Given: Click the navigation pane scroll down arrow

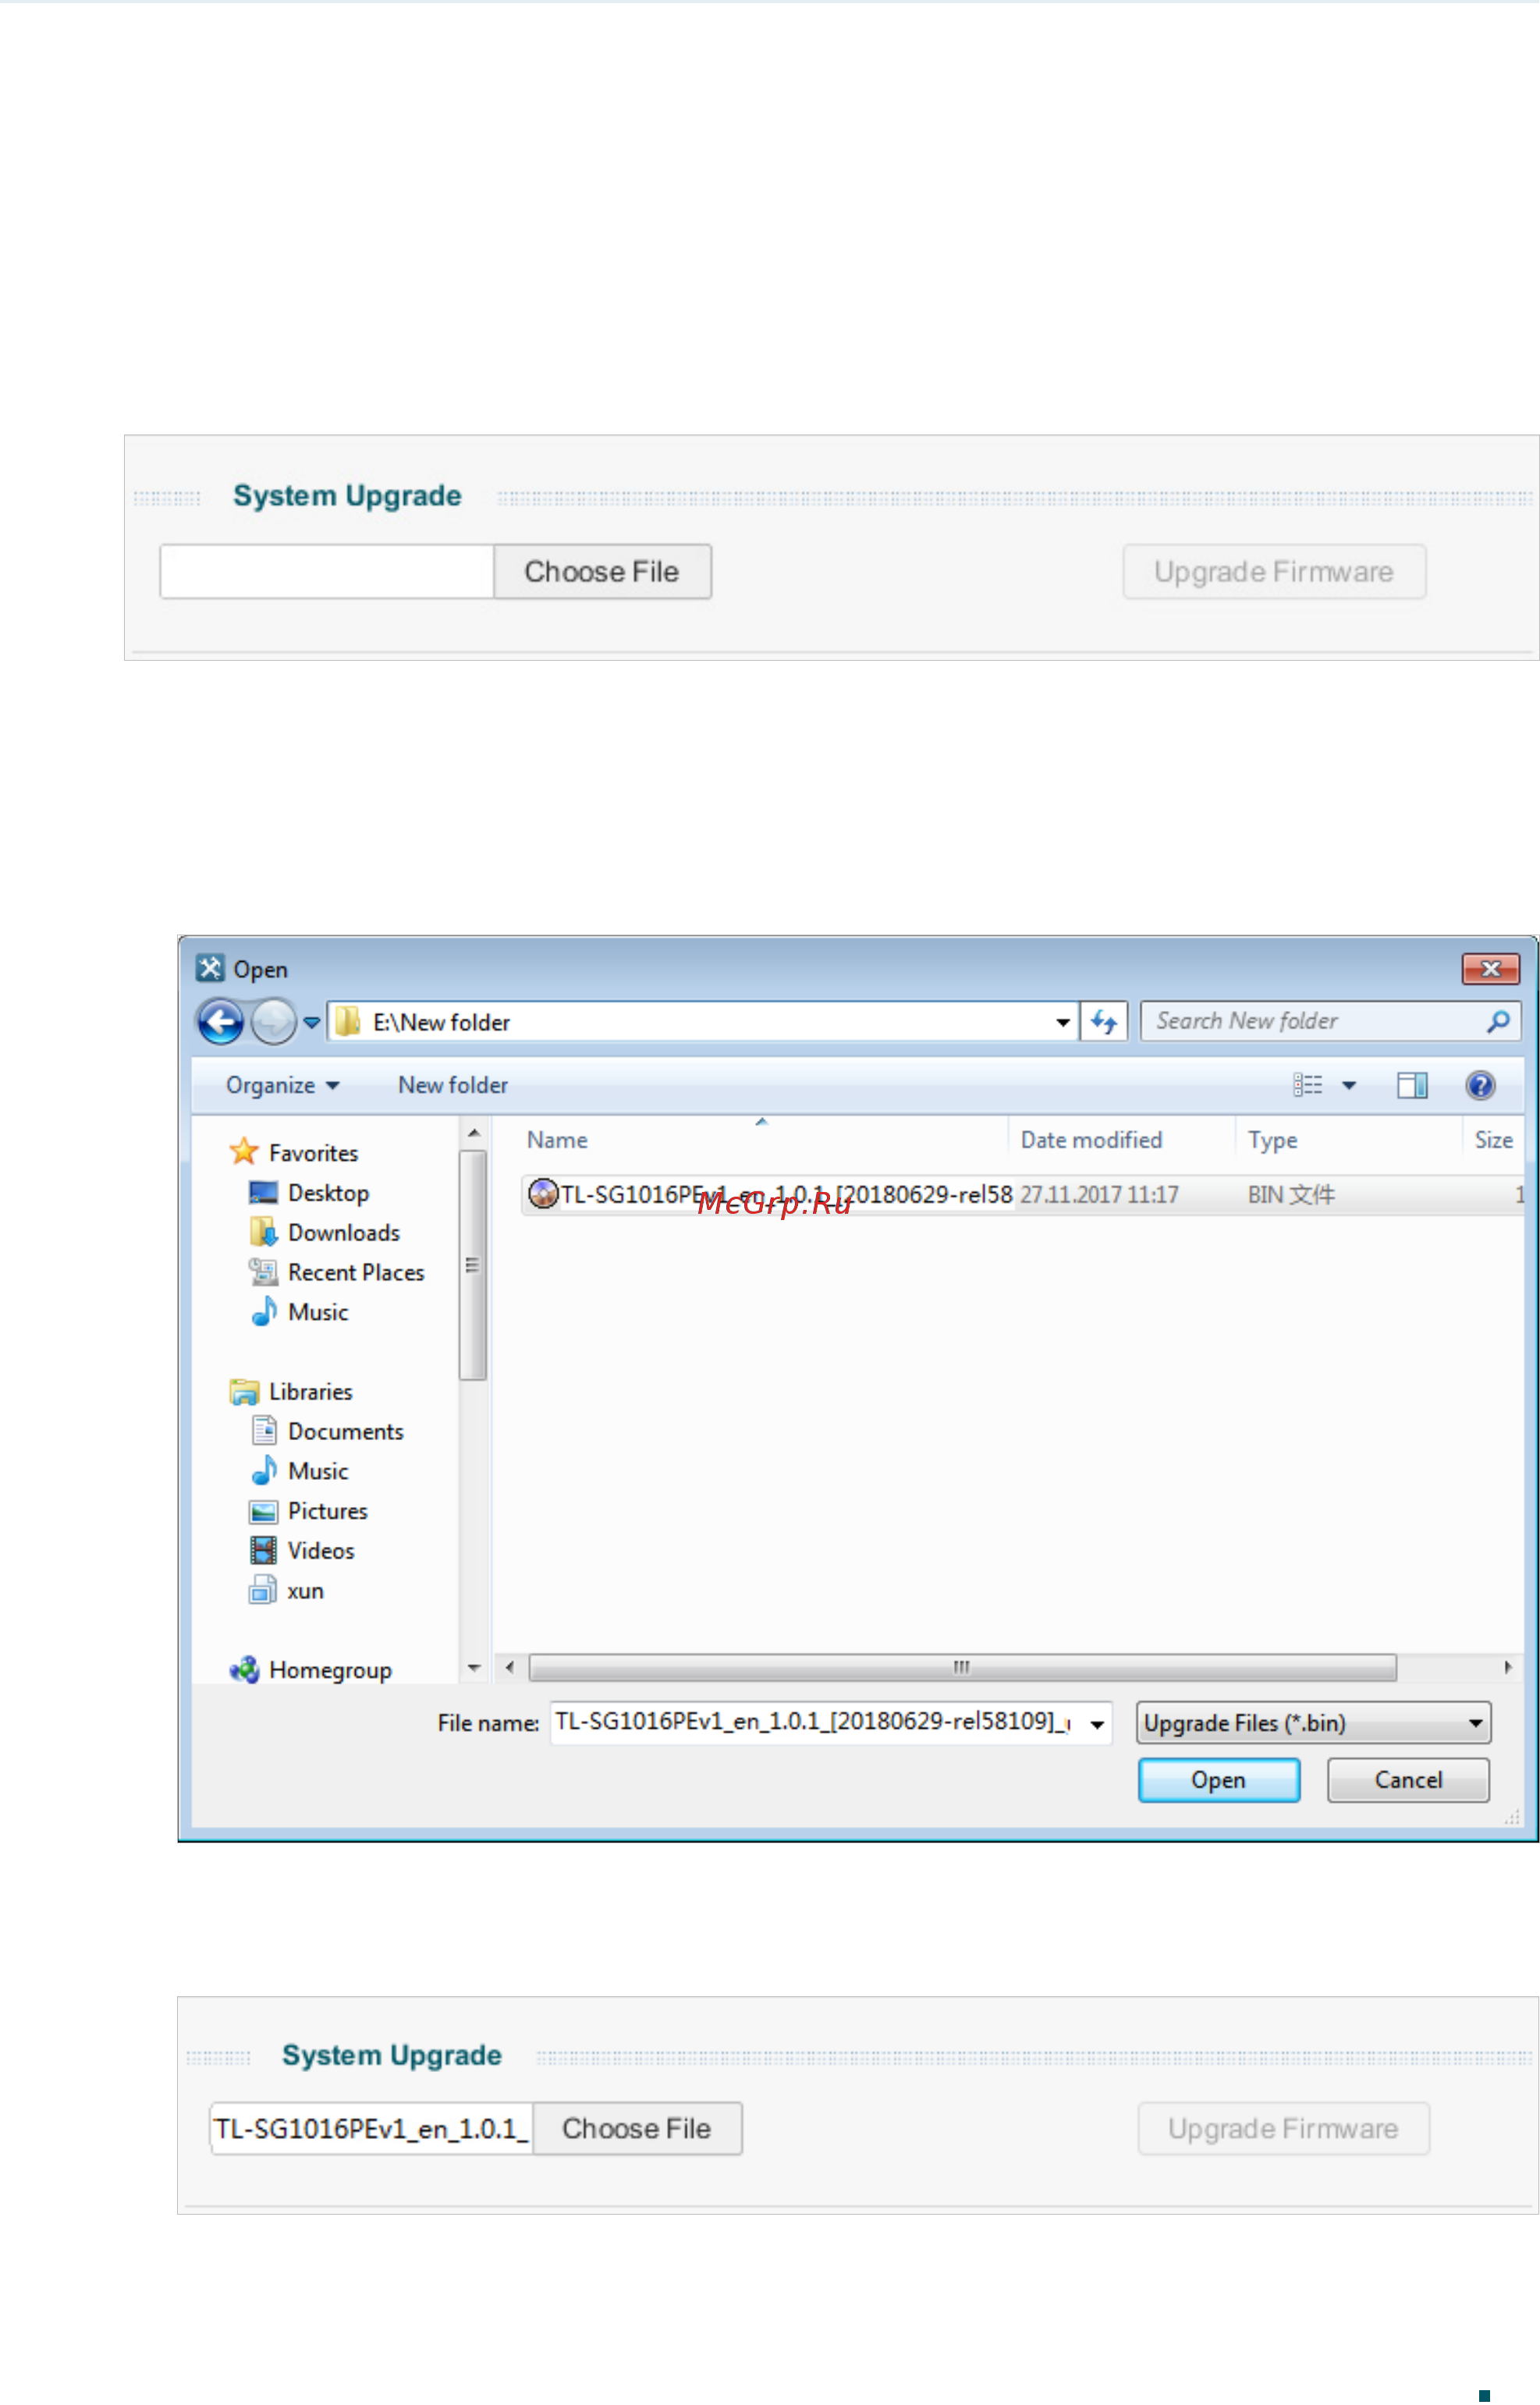Looking at the screenshot, I should tap(474, 1669).
